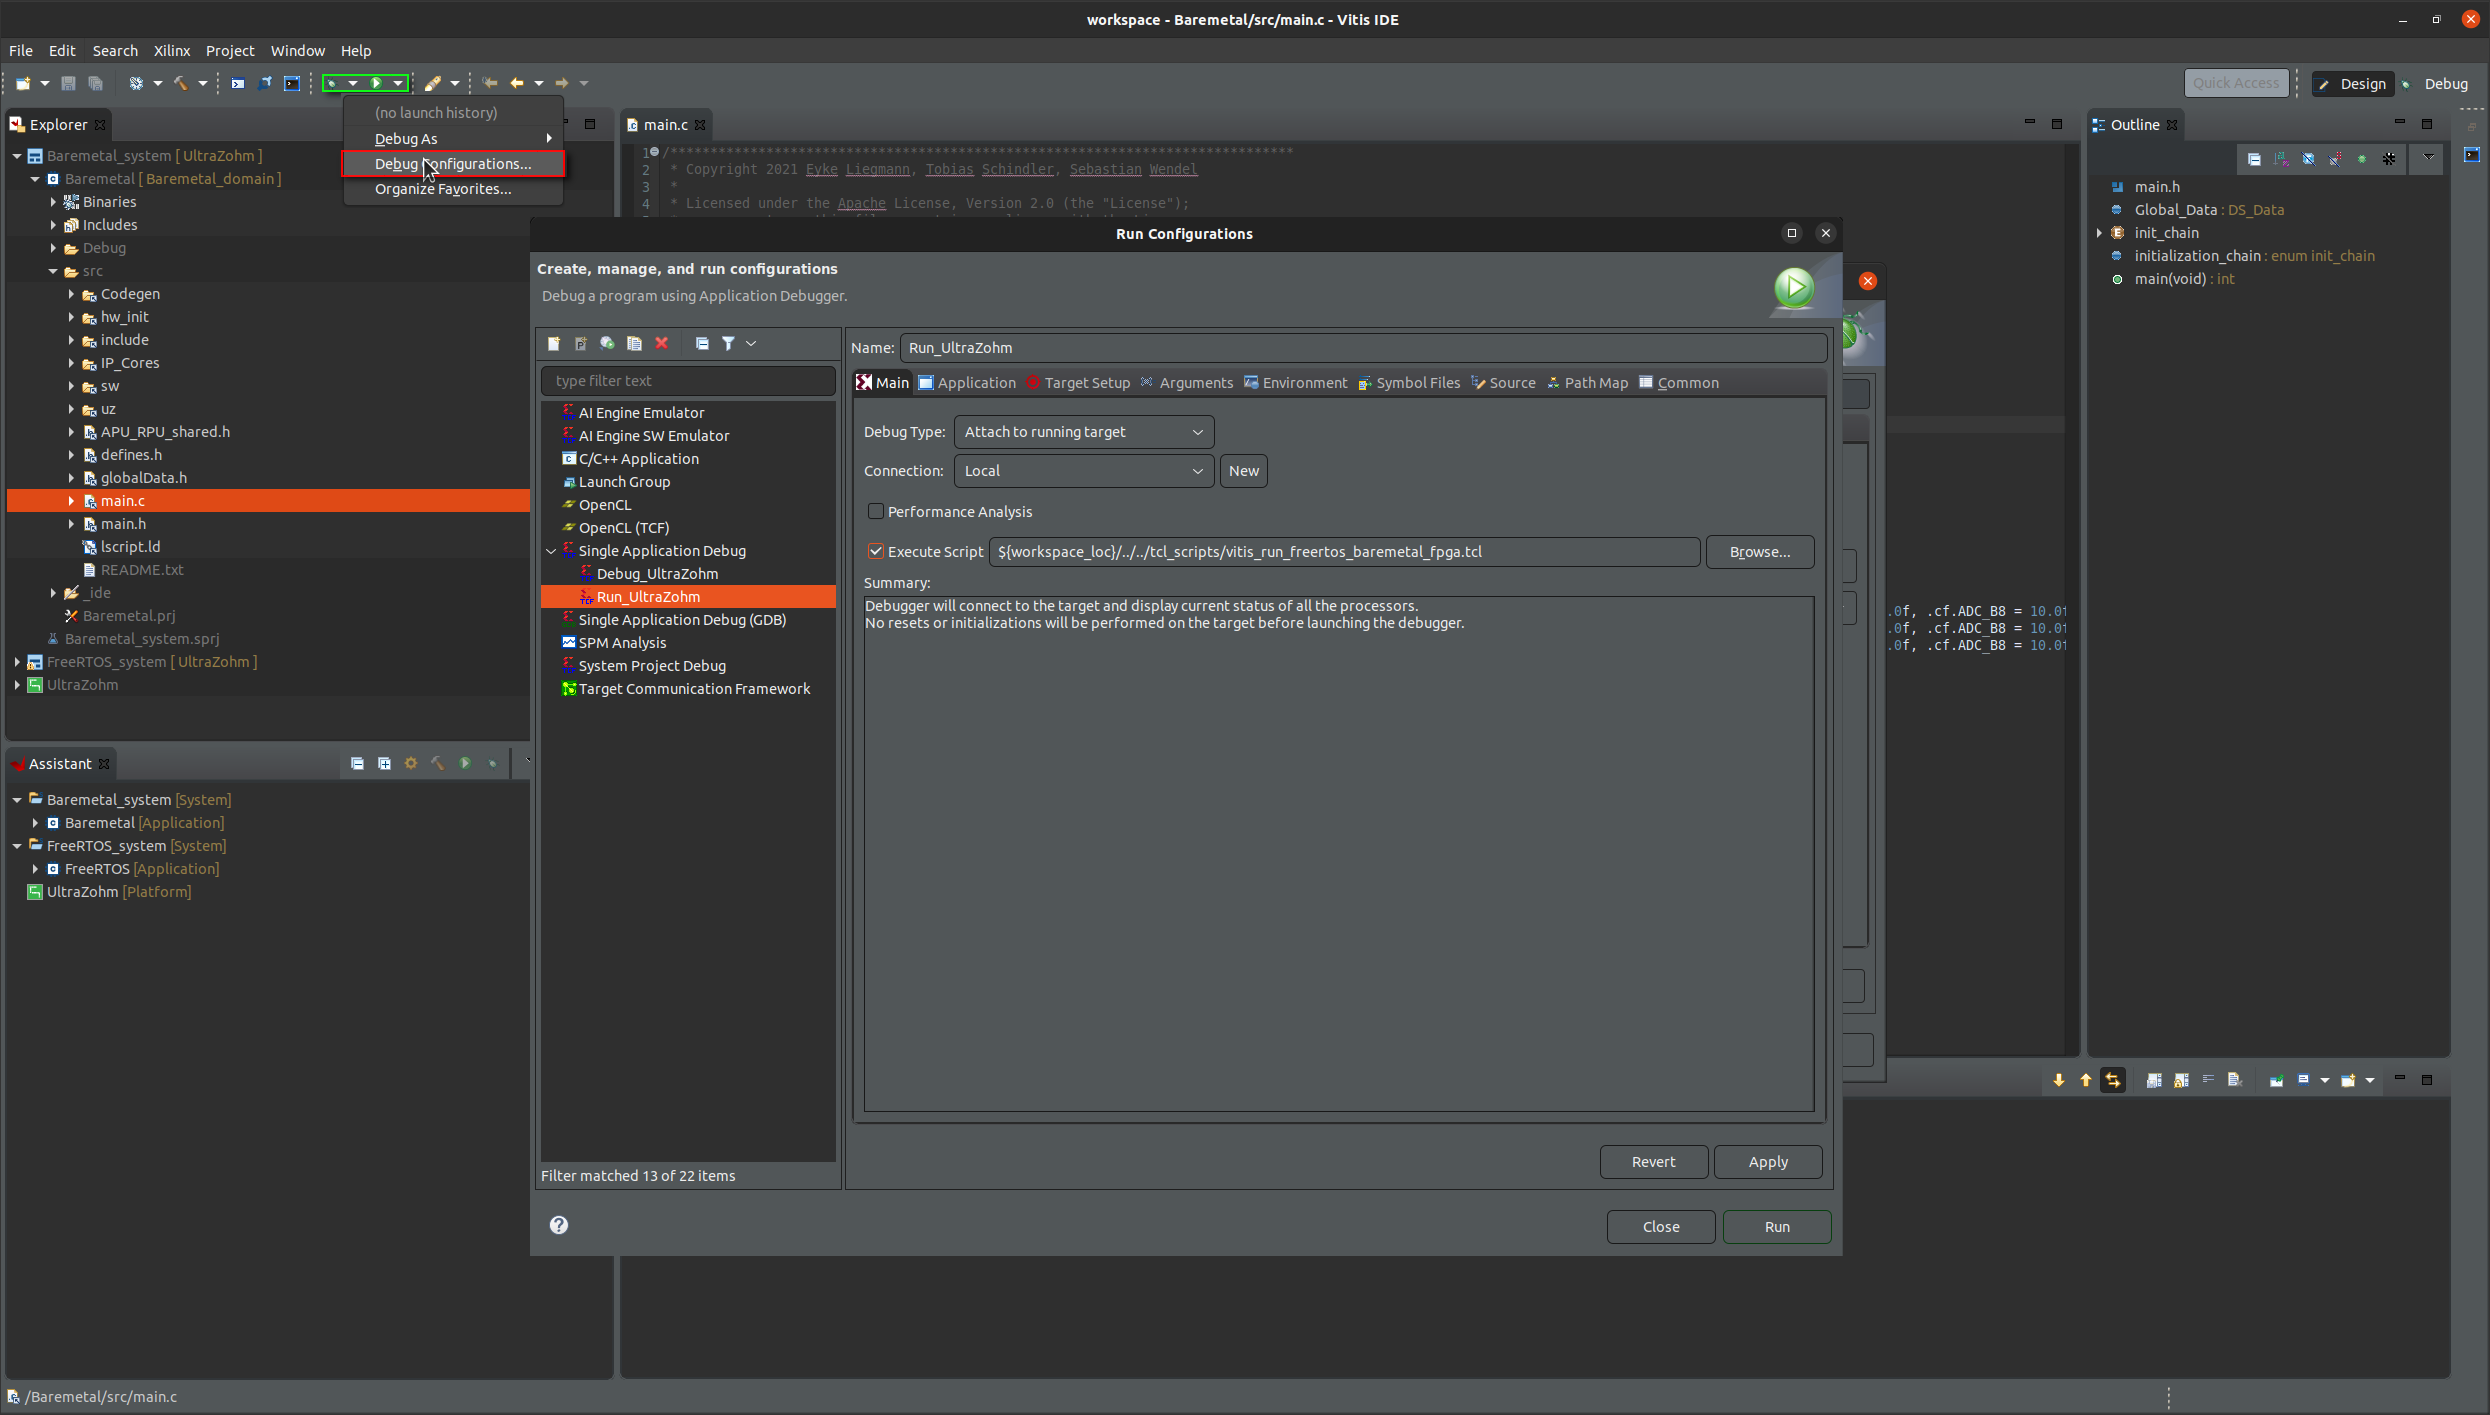2490x1415 pixels.
Task: Click inside the type filter text field
Action: (688, 381)
